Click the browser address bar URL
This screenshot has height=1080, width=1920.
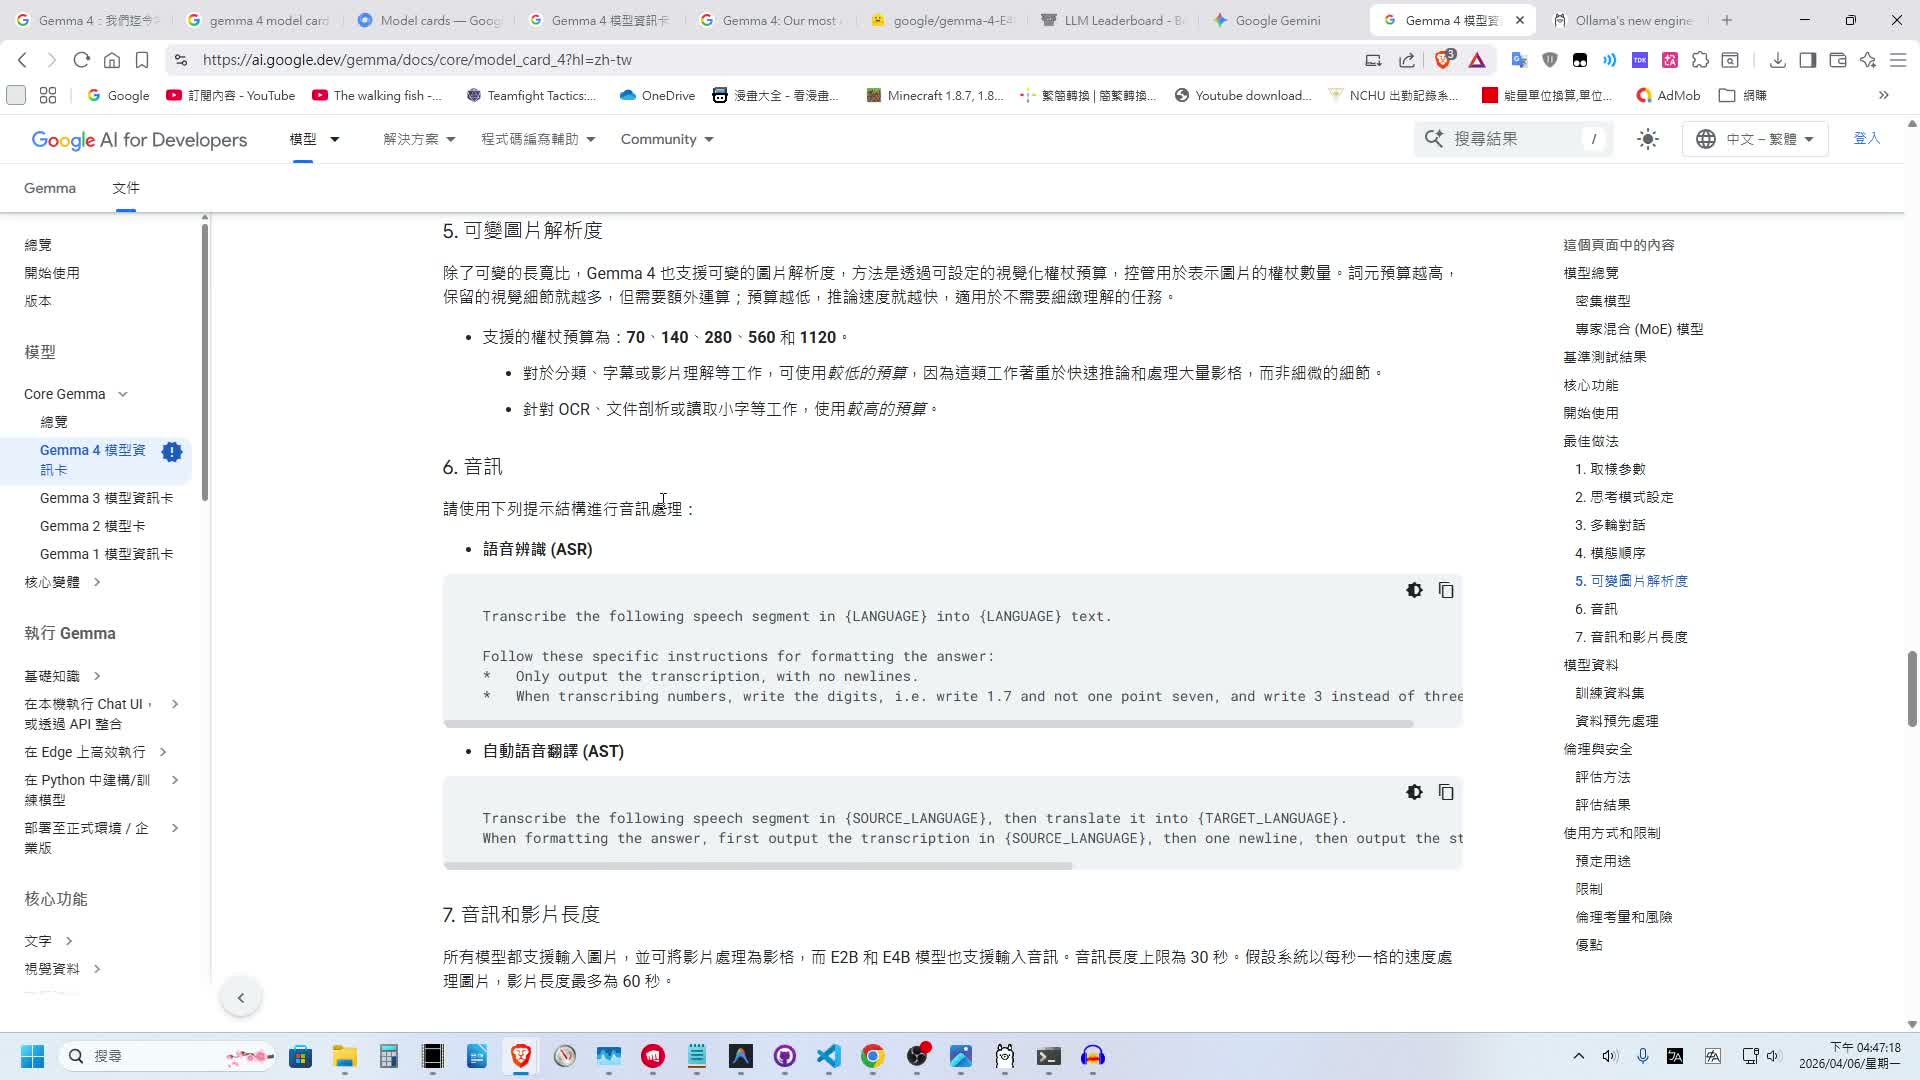[x=417, y=60]
